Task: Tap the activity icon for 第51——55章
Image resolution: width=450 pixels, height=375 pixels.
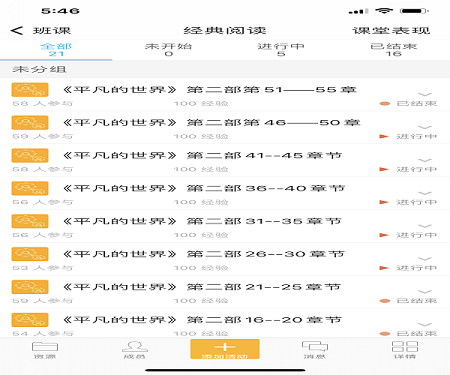Action: point(30,90)
